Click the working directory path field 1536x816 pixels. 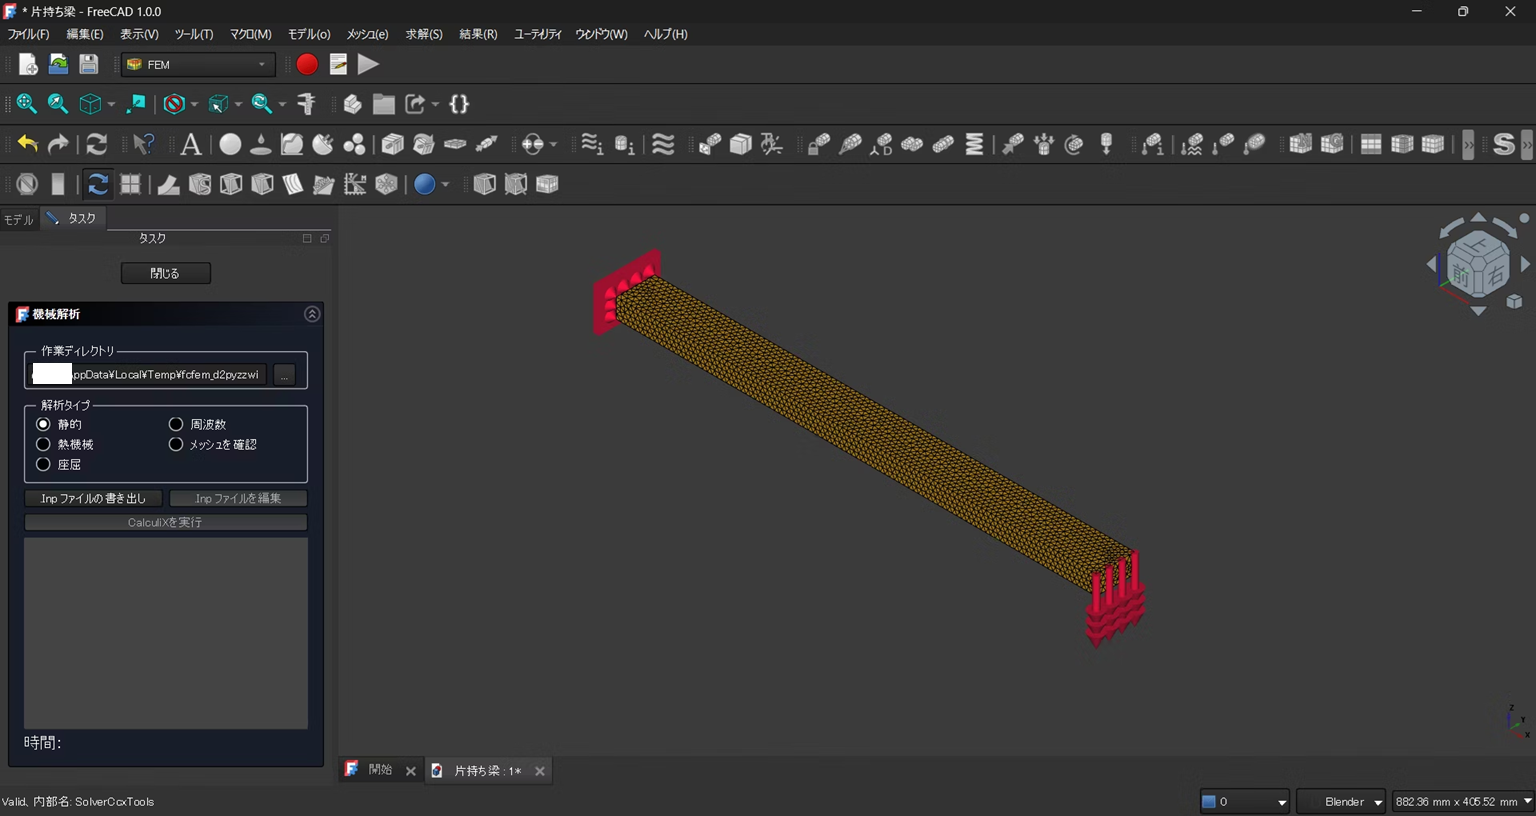coord(165,374)
